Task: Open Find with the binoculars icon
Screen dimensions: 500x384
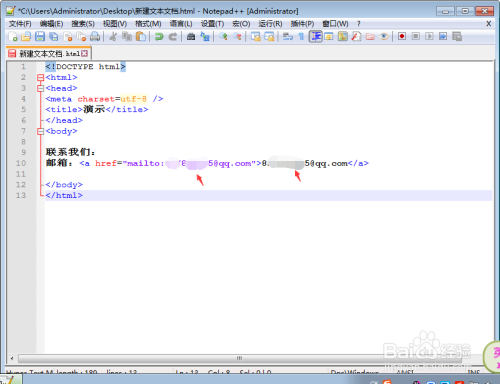Action: click(x=191, y=36)
